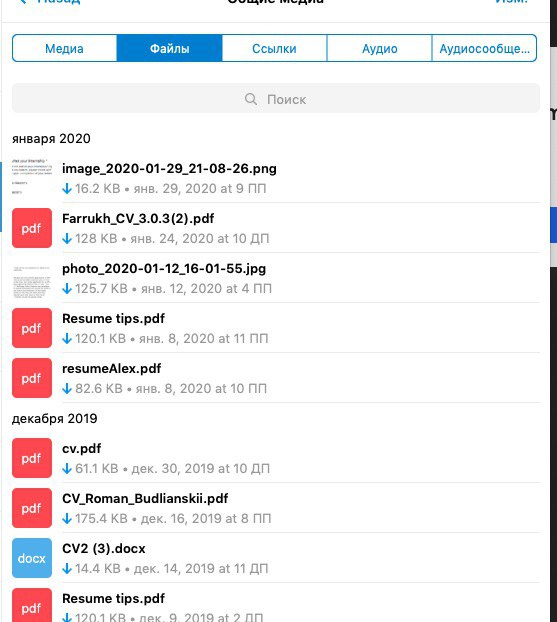Screen dimensions: 557x622
Task: Select file name cv.pdf
Action: (81, 449)
